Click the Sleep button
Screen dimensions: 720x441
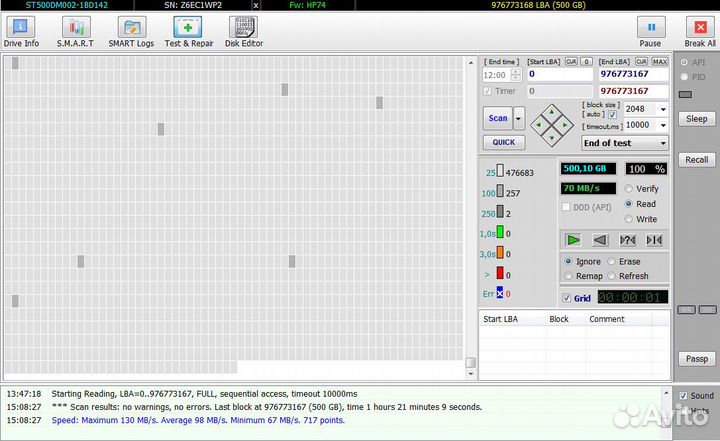coord(697,119)
